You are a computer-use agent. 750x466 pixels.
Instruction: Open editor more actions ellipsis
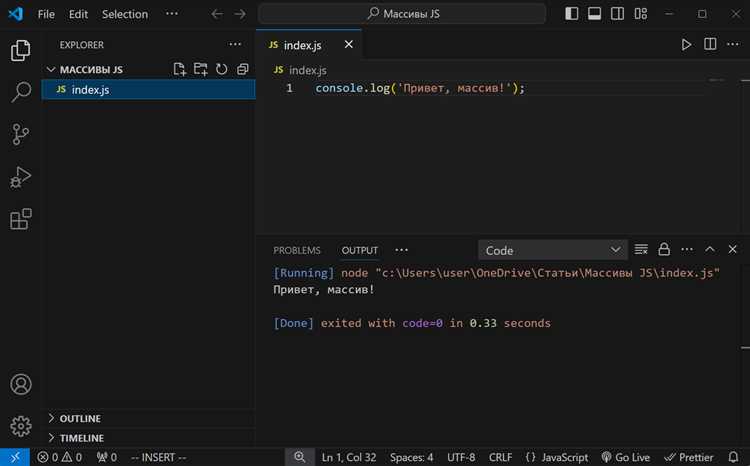coord(733,44)
